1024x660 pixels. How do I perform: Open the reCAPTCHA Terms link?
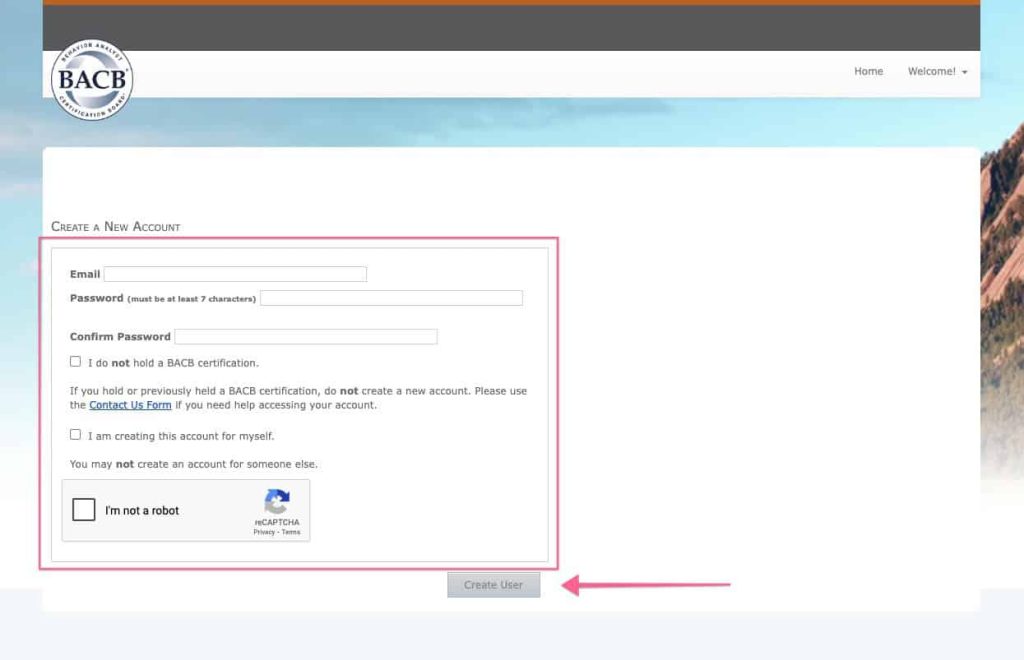[x=291, y=532]
